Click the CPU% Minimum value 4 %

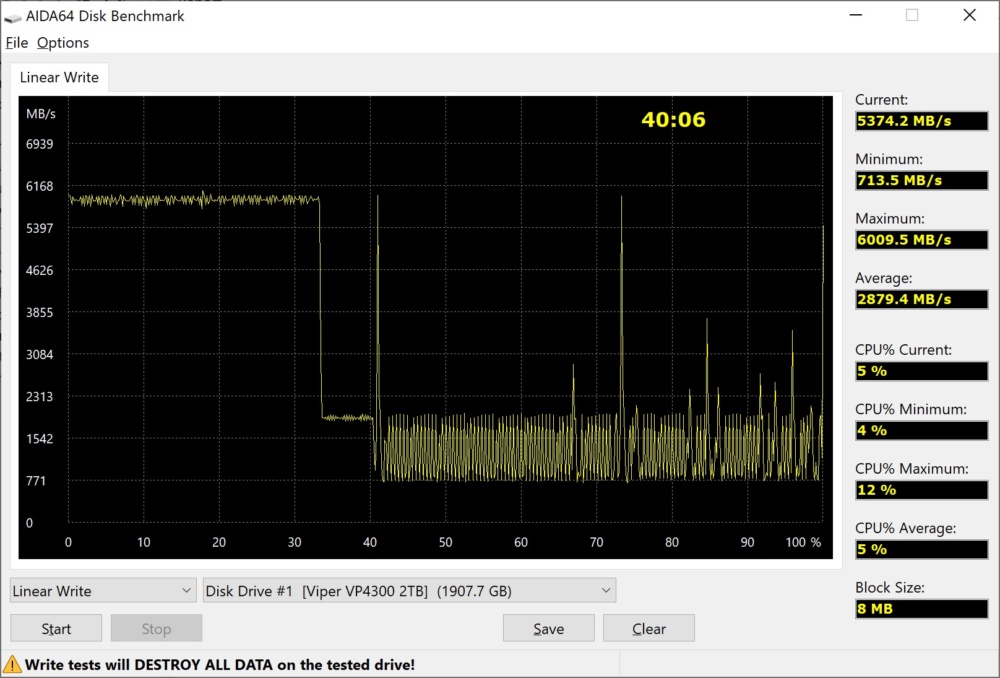point(922,430)
